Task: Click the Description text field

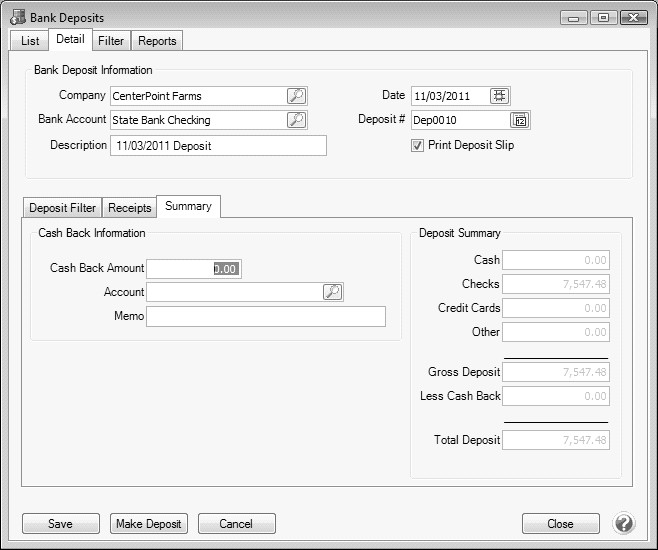Action: [218, 146]
